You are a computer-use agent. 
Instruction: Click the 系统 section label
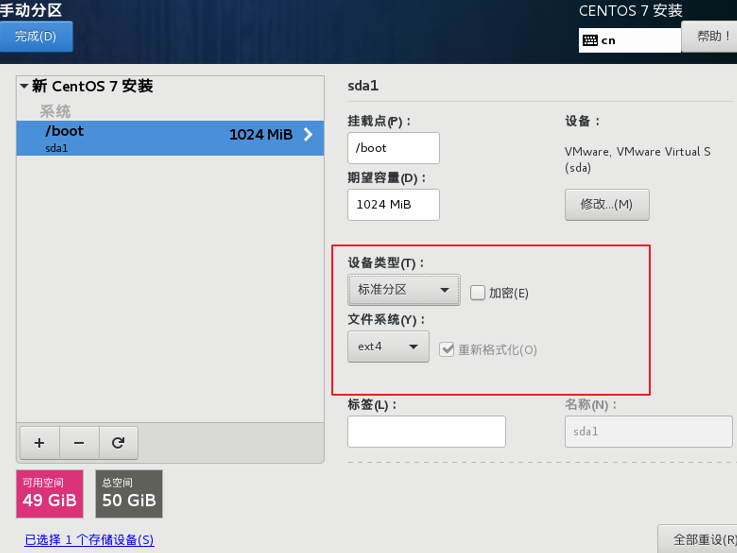[x=55, y=111]
